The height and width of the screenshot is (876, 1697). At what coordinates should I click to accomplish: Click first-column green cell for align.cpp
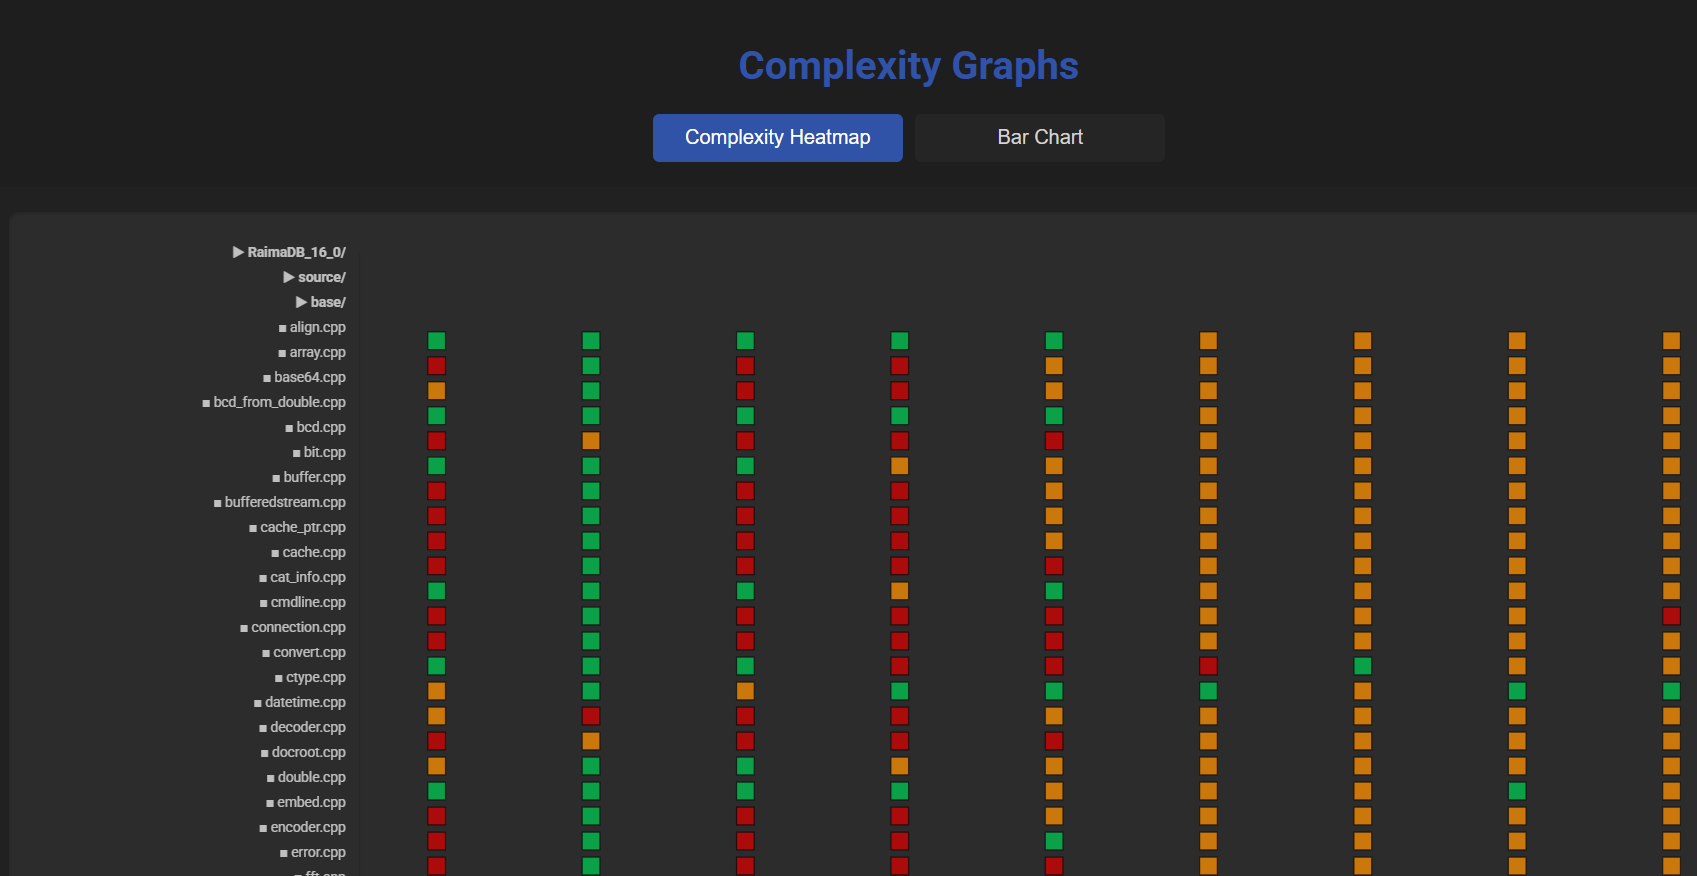click(x=437, y=341)
